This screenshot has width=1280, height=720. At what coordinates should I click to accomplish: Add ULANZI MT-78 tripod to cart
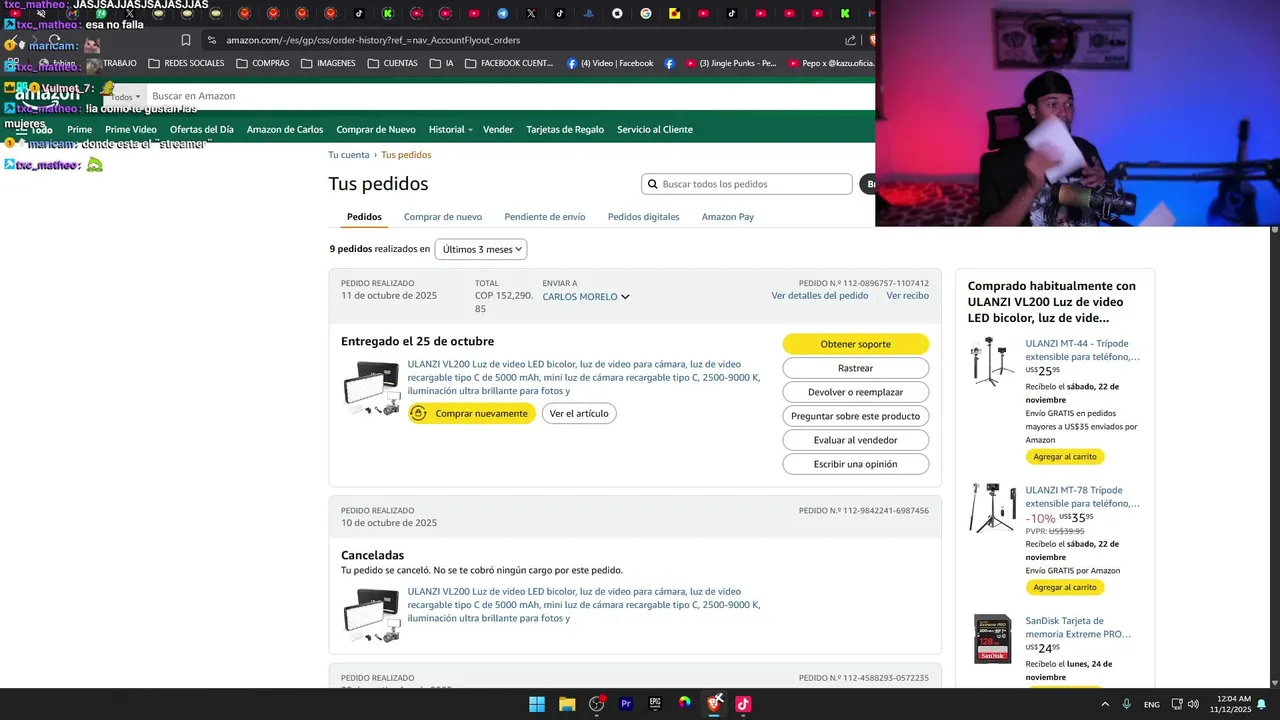pyautogui.click(x=1065, y=587)
